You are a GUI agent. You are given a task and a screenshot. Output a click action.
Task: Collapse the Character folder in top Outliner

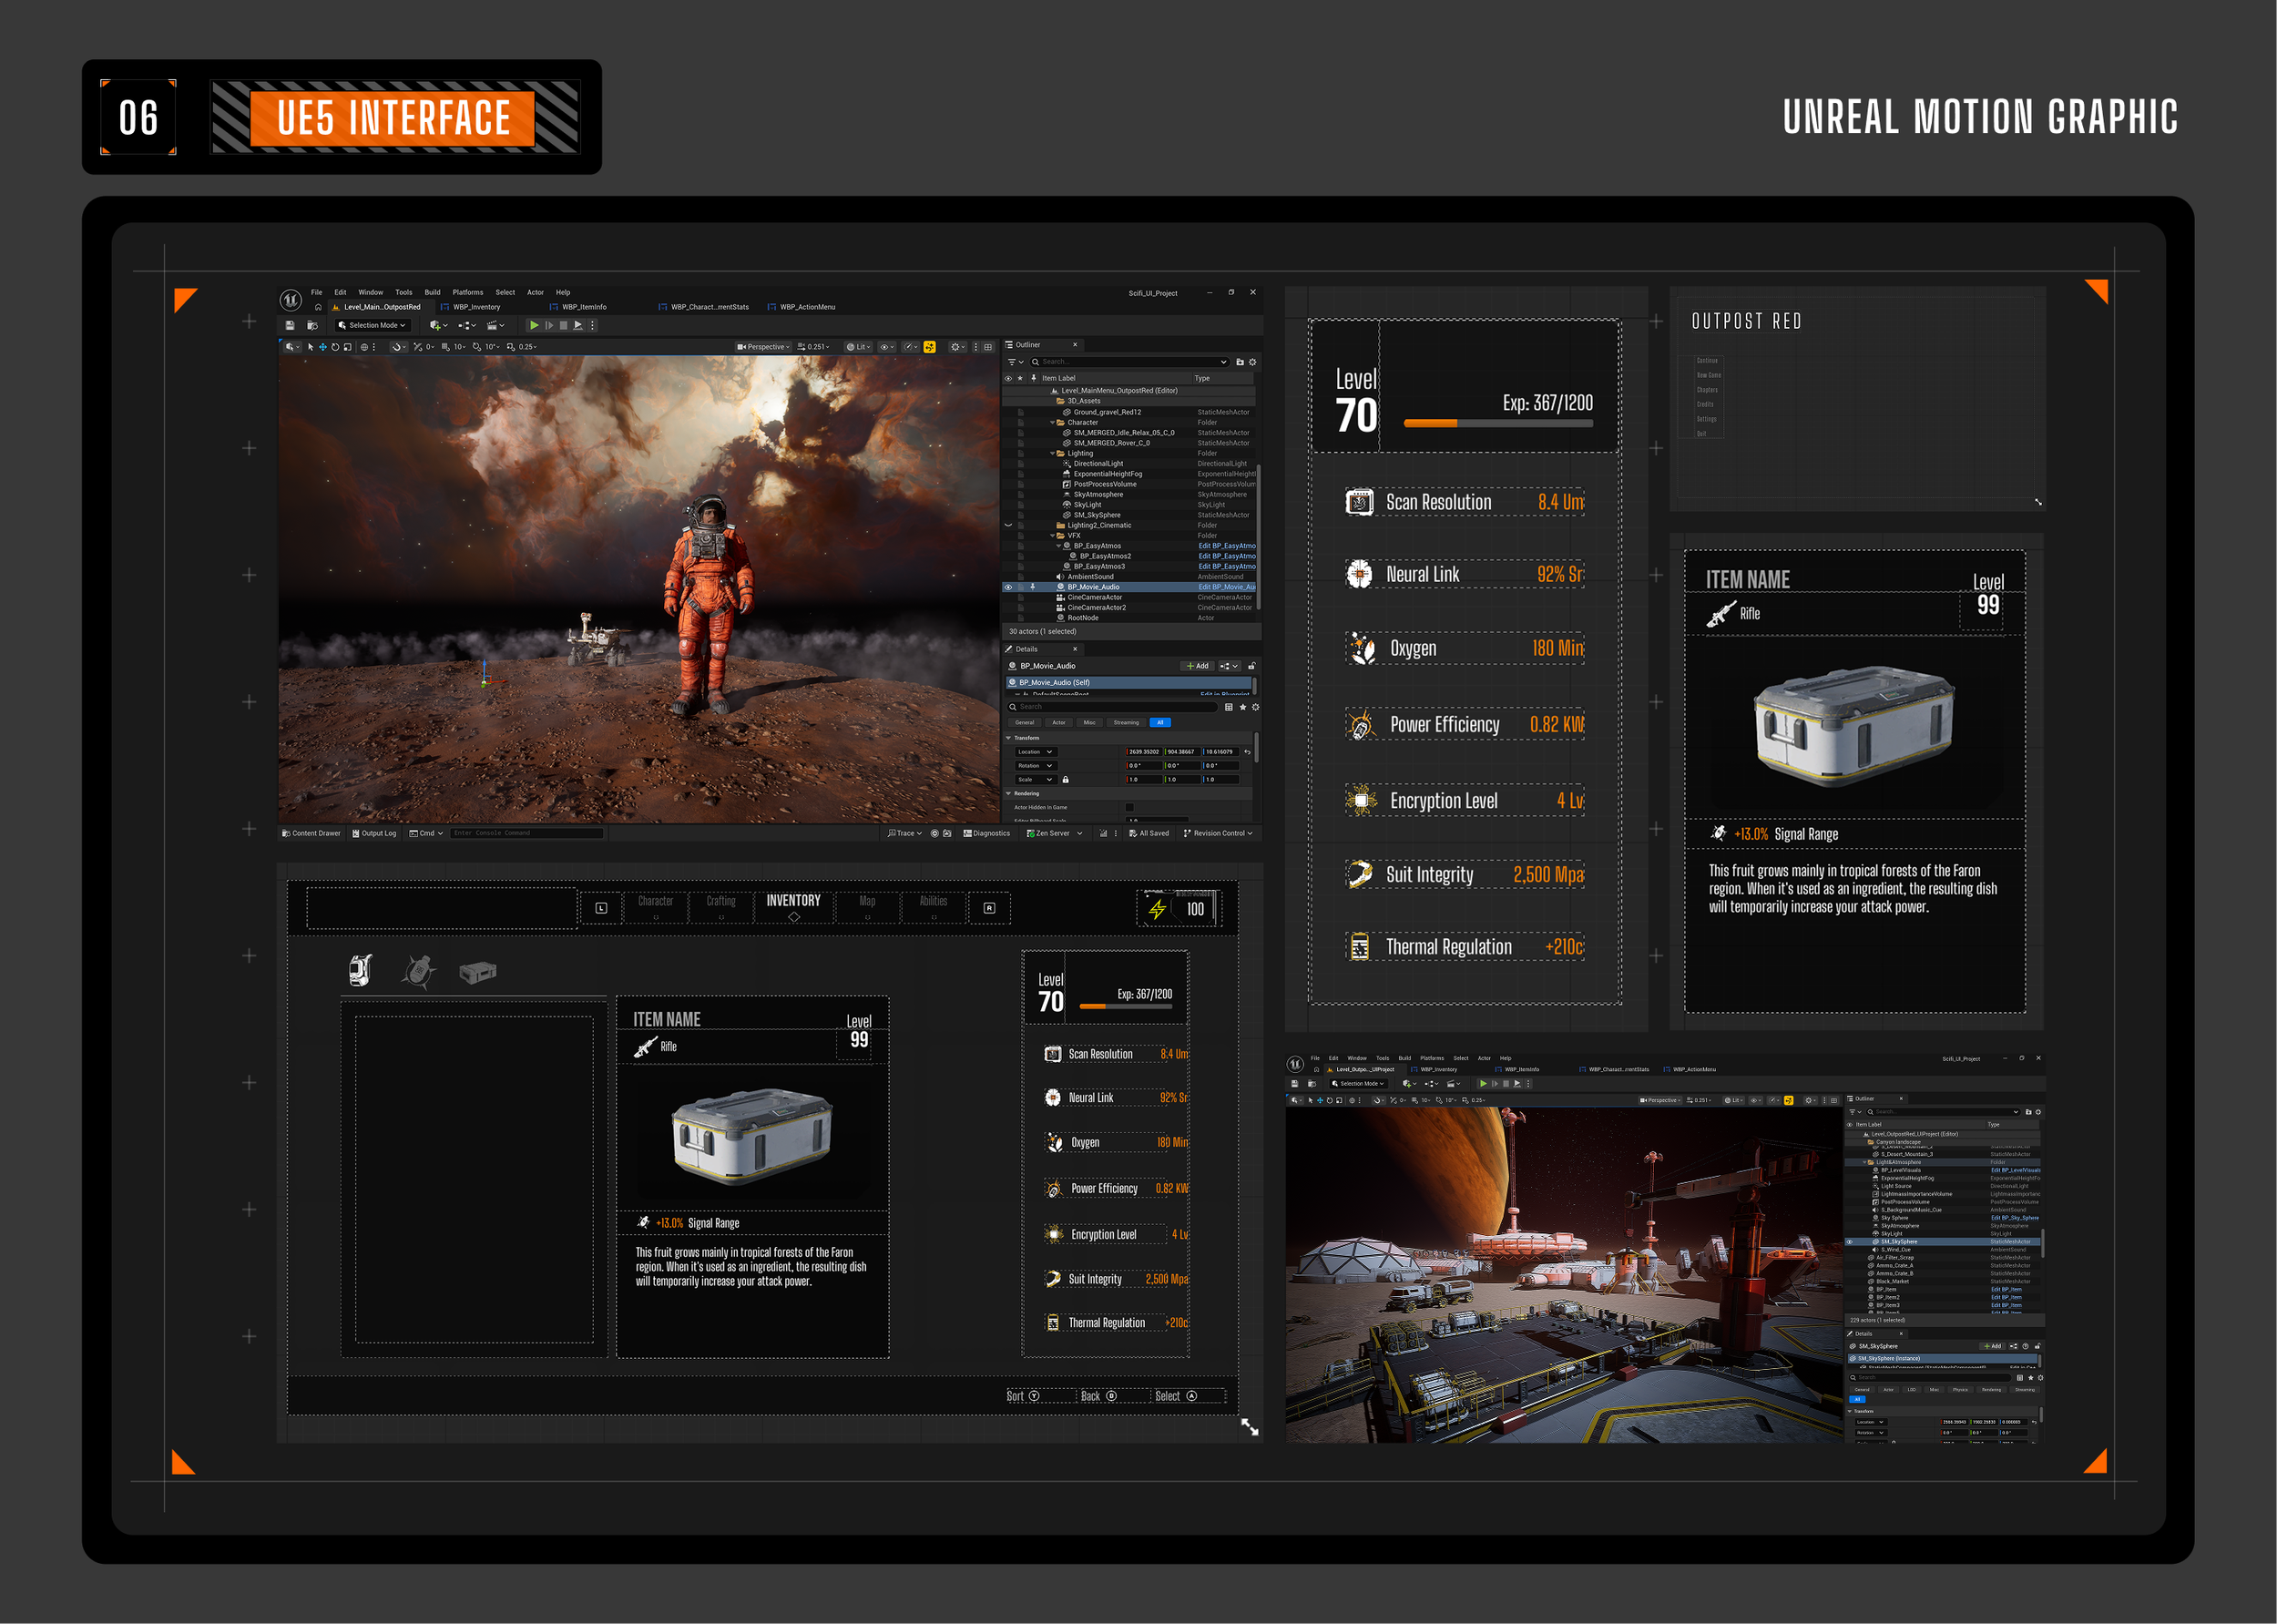[x=1052, y=423]
